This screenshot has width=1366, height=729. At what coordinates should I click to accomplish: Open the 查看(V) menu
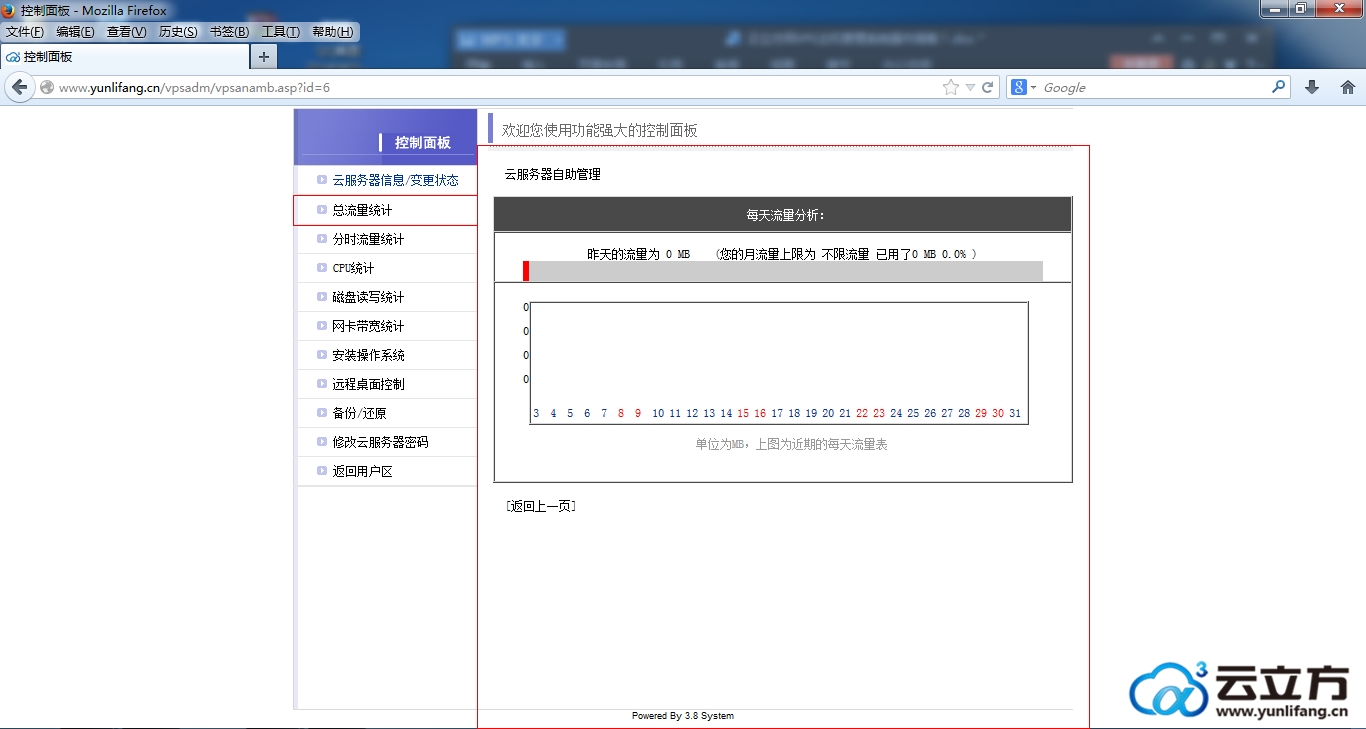click(127, 32)
